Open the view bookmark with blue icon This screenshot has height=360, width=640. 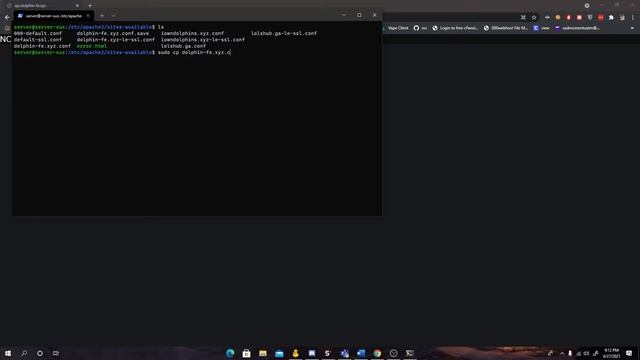tap(542, 28)
